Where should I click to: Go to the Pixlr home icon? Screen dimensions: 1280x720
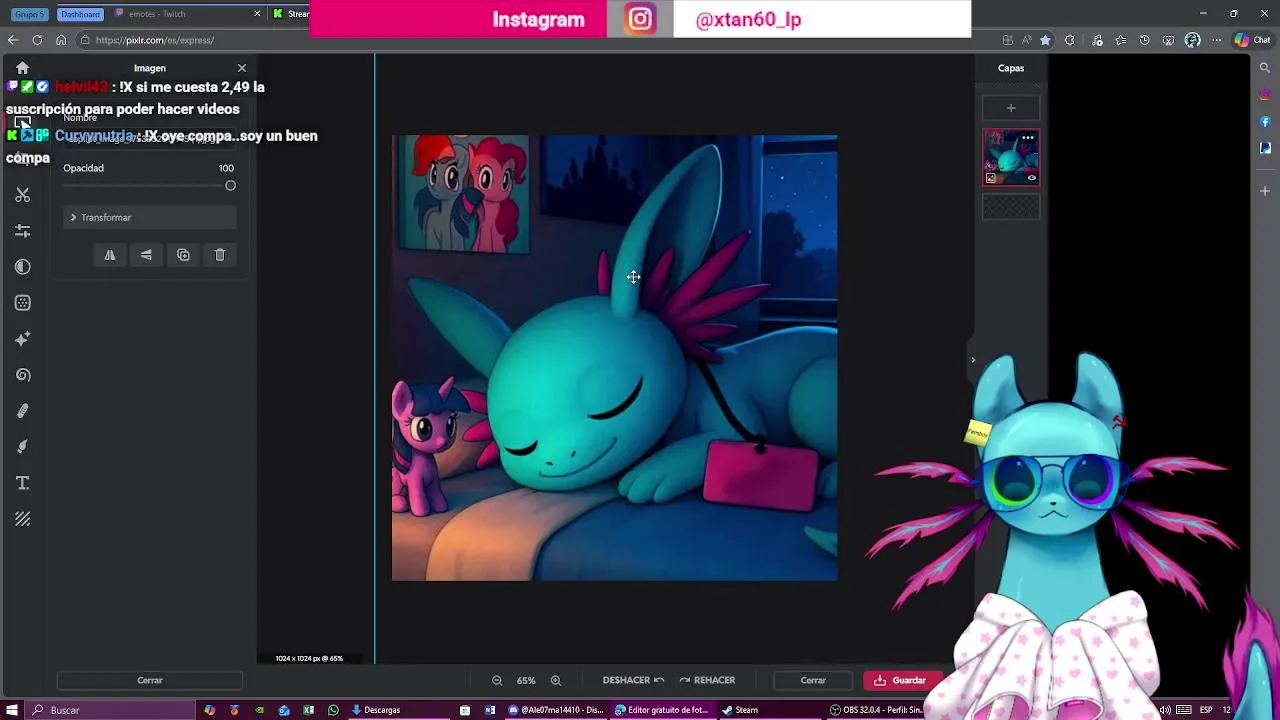[x=22, y=68]
